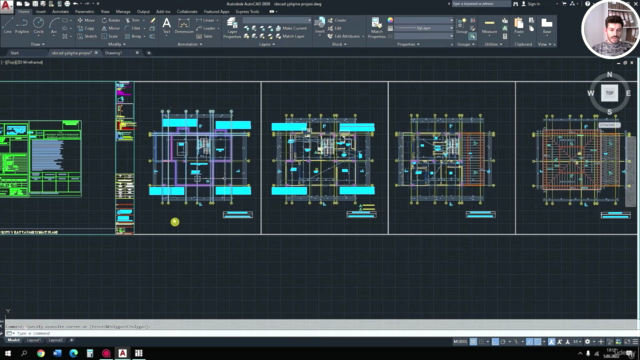Expand the Annotation panel
Screen dimensions: 640x360
[189, 44]
